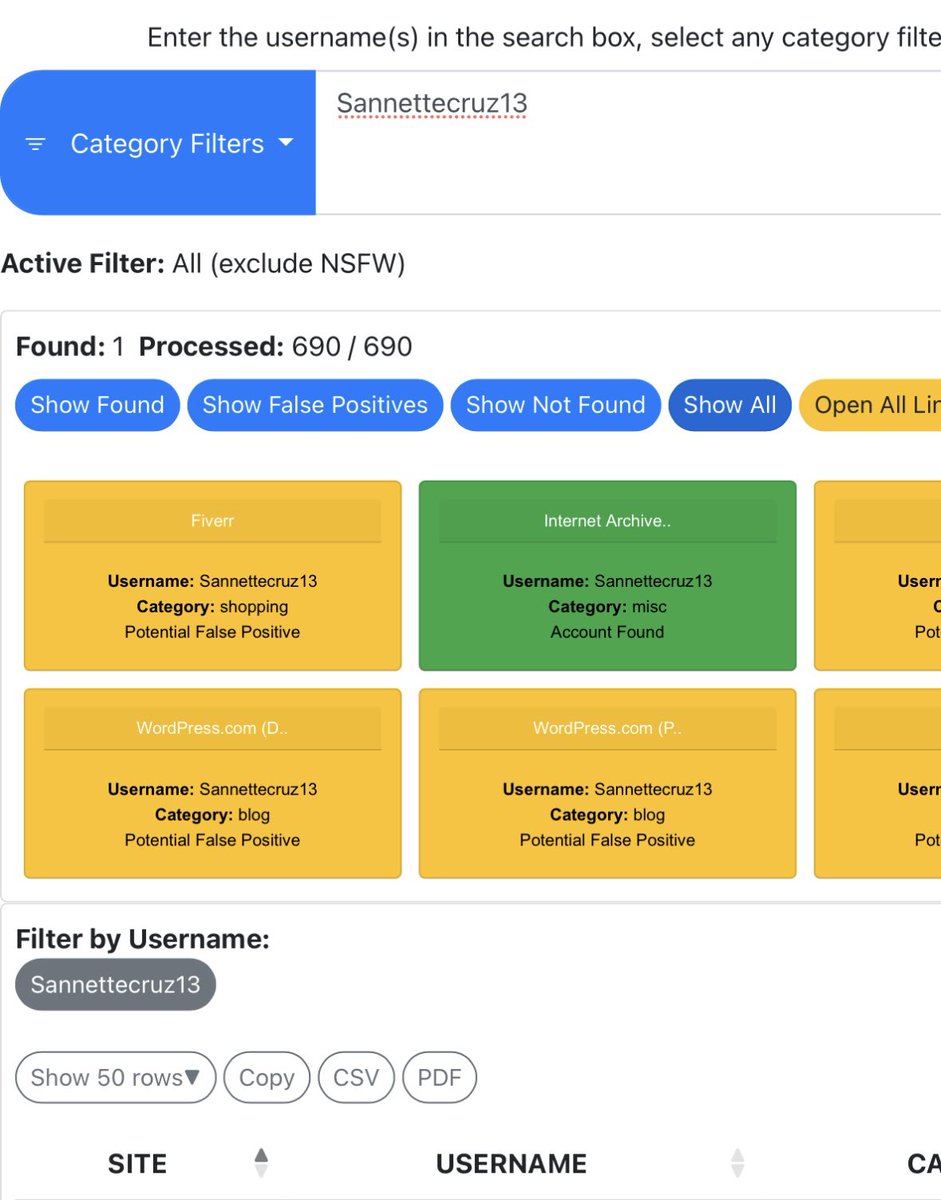The width and height of the screenshot is (941, 1200).
Task: Sort table by USERNAME column arrows
Action: point(737,1162)
